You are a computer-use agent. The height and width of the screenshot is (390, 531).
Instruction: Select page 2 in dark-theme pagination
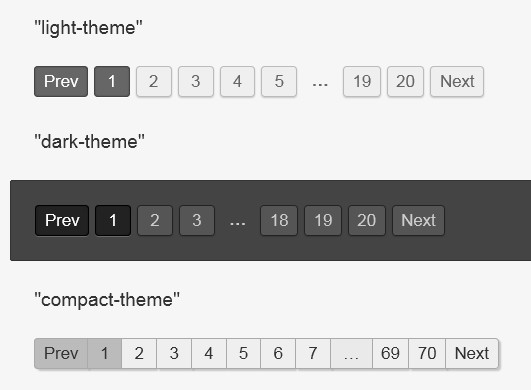point(155,220)
